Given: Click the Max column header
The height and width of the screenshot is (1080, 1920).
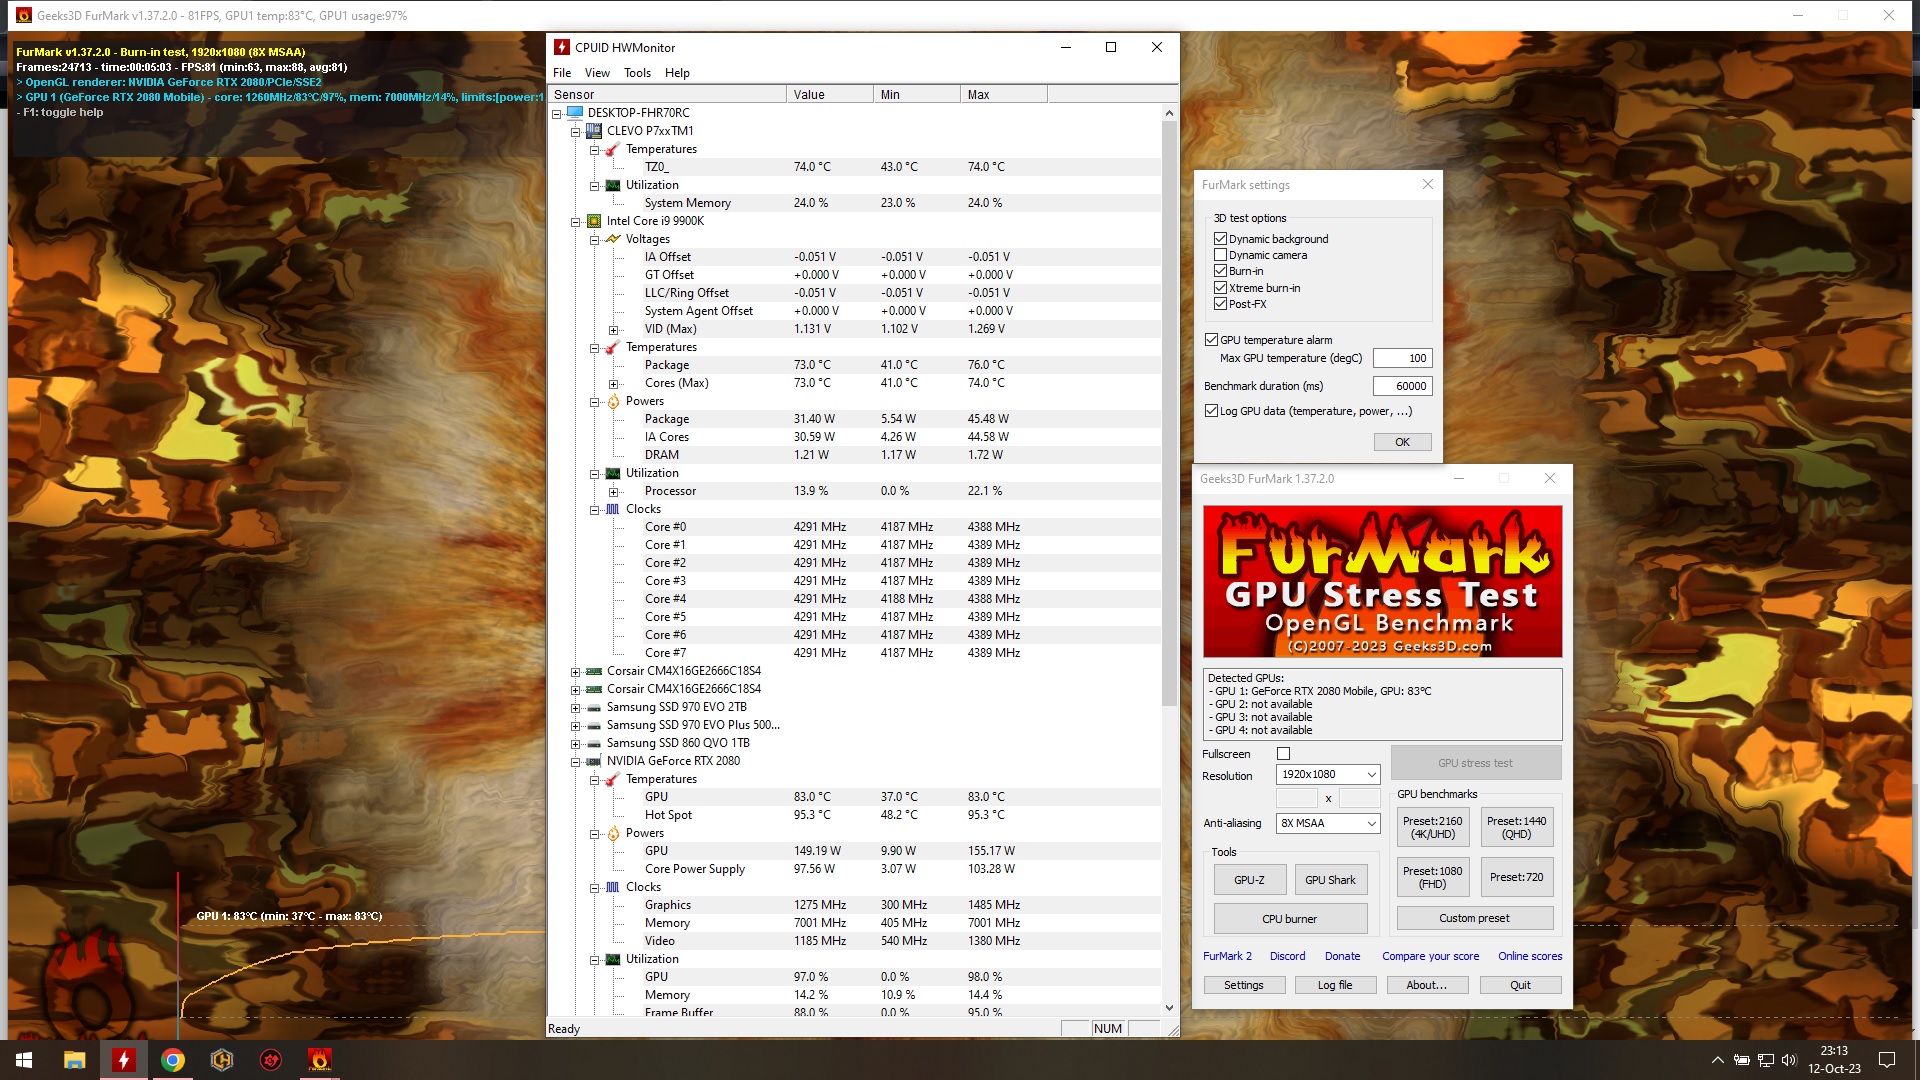Looking at the screenshot, I should [1004, 94].
